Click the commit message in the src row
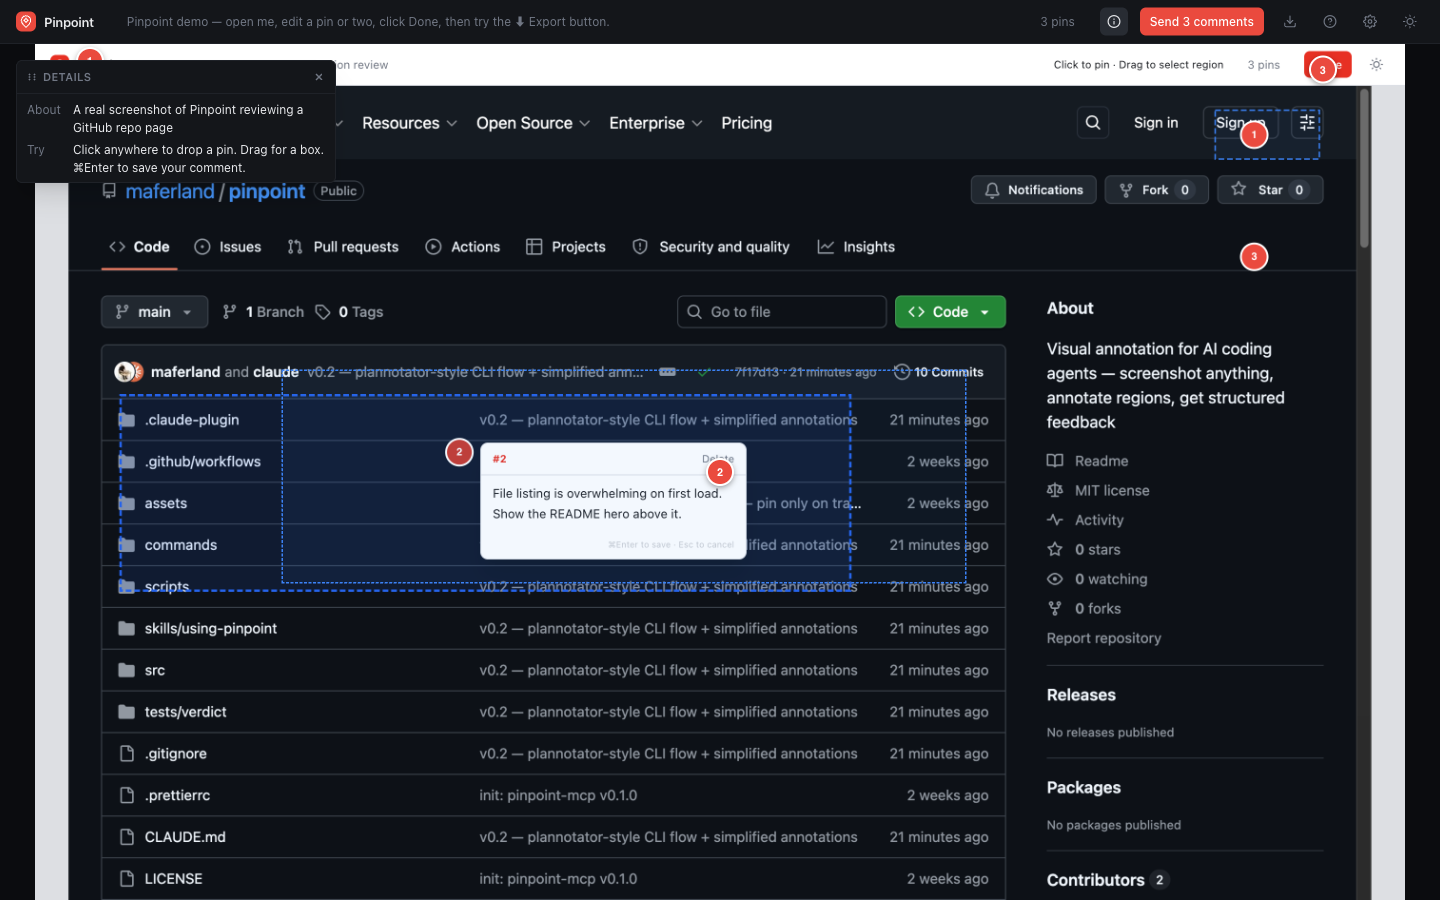Viewport: 1440px width, 900px height. [x=668, y=670]
